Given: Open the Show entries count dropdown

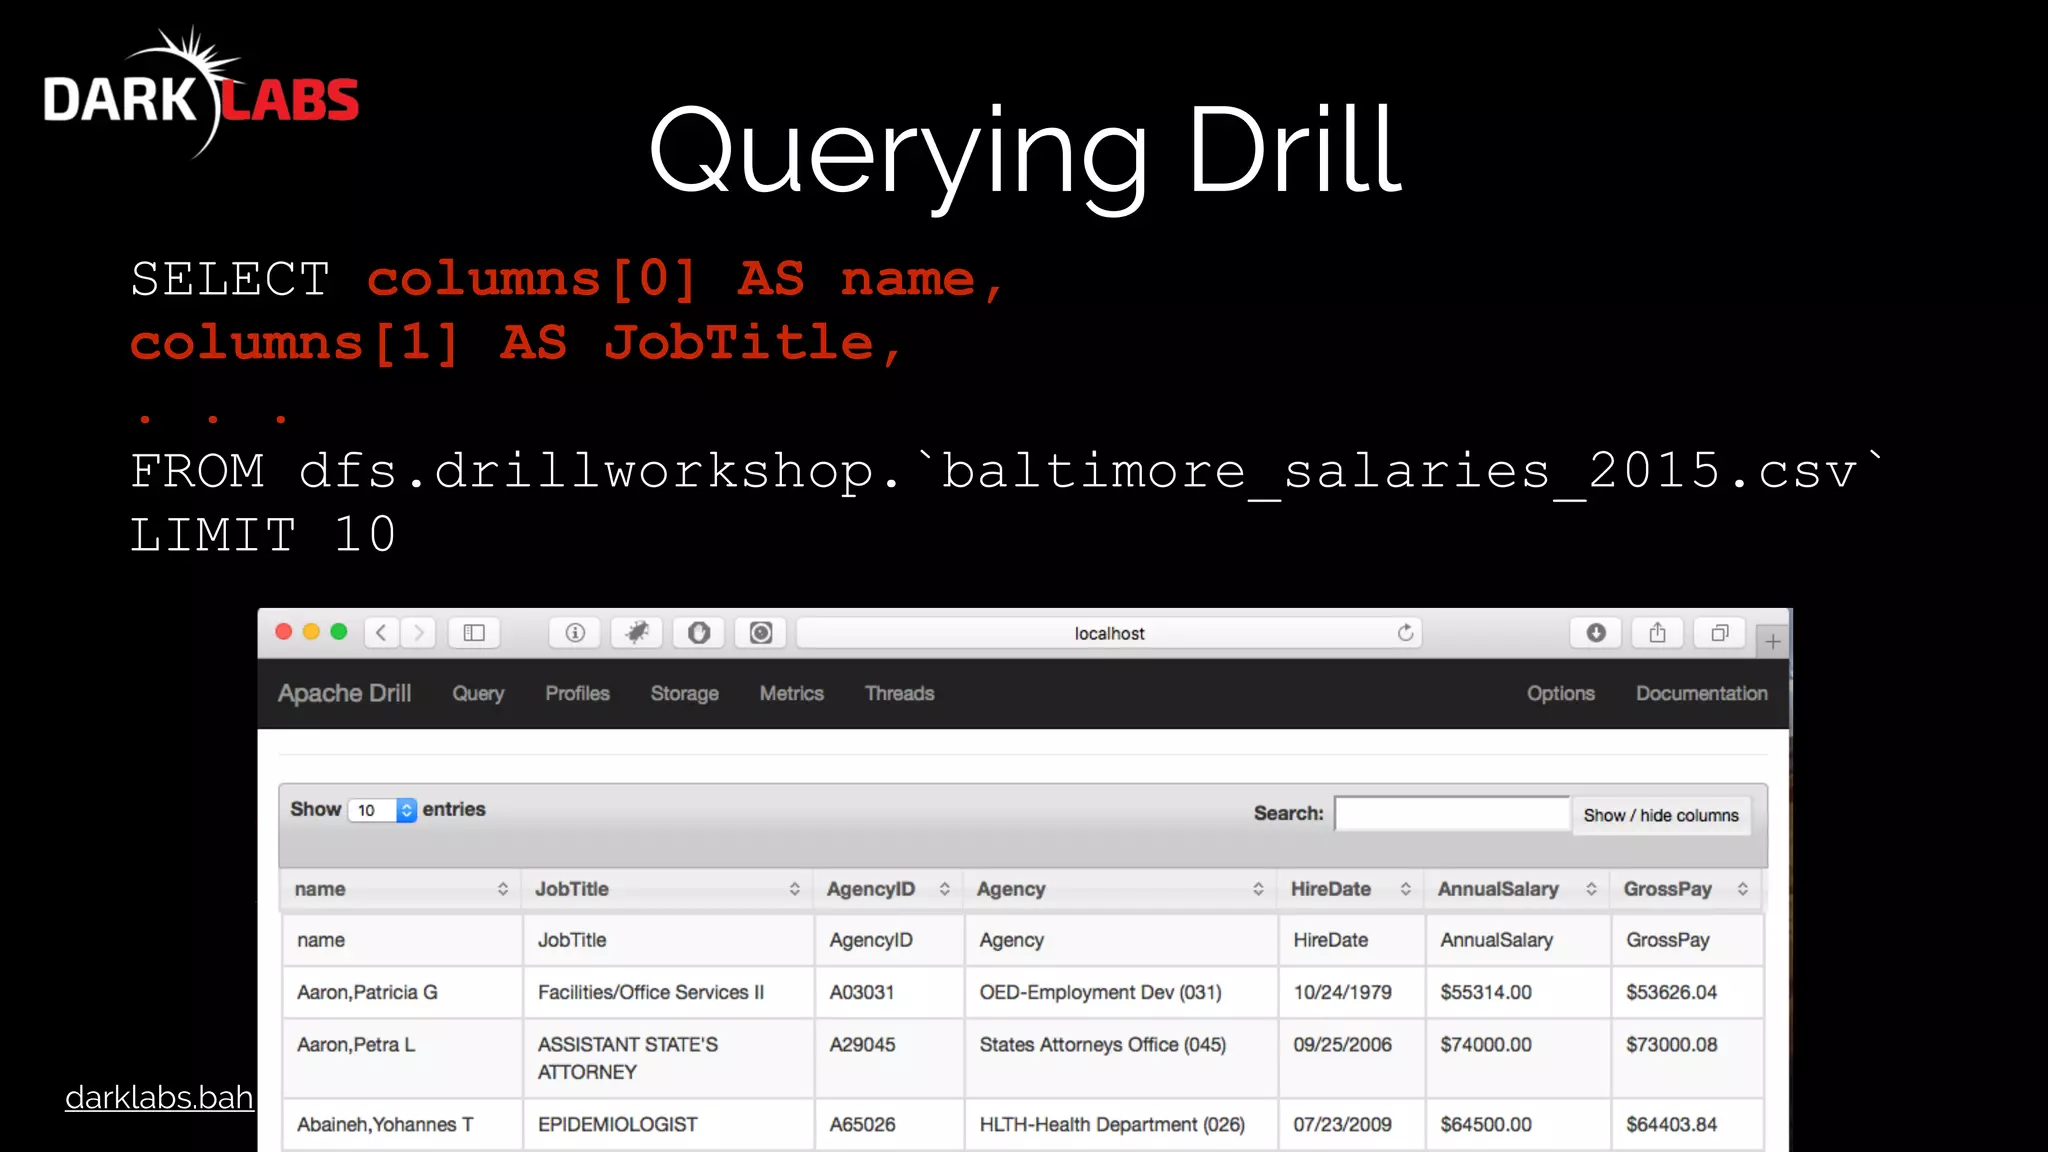Looking at the screenshot, I should point(382,810).
